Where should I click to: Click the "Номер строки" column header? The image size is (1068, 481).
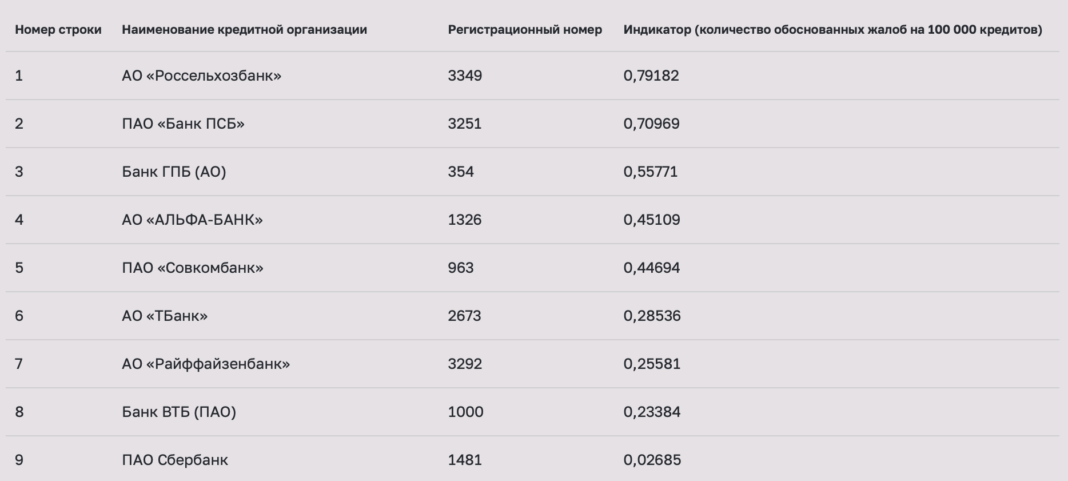click(x=58, y=30)
